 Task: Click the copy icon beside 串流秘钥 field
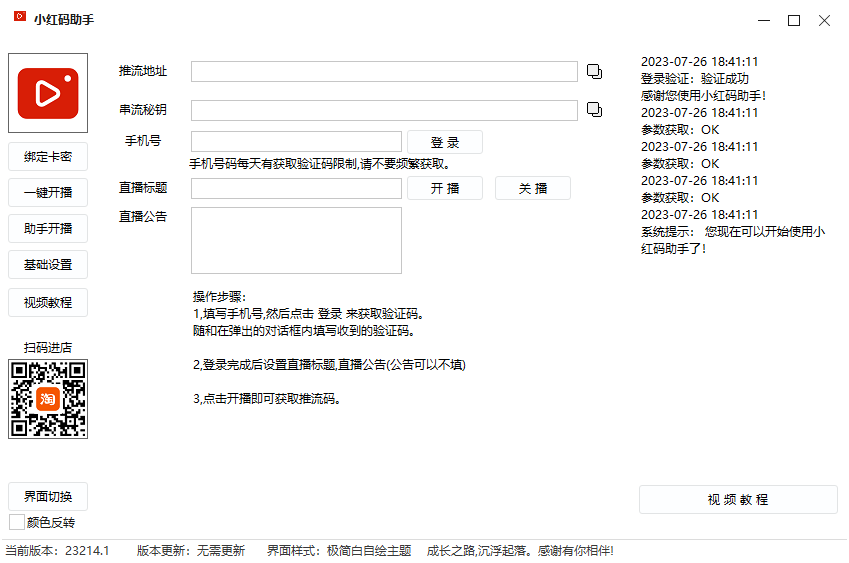point(594,109)
